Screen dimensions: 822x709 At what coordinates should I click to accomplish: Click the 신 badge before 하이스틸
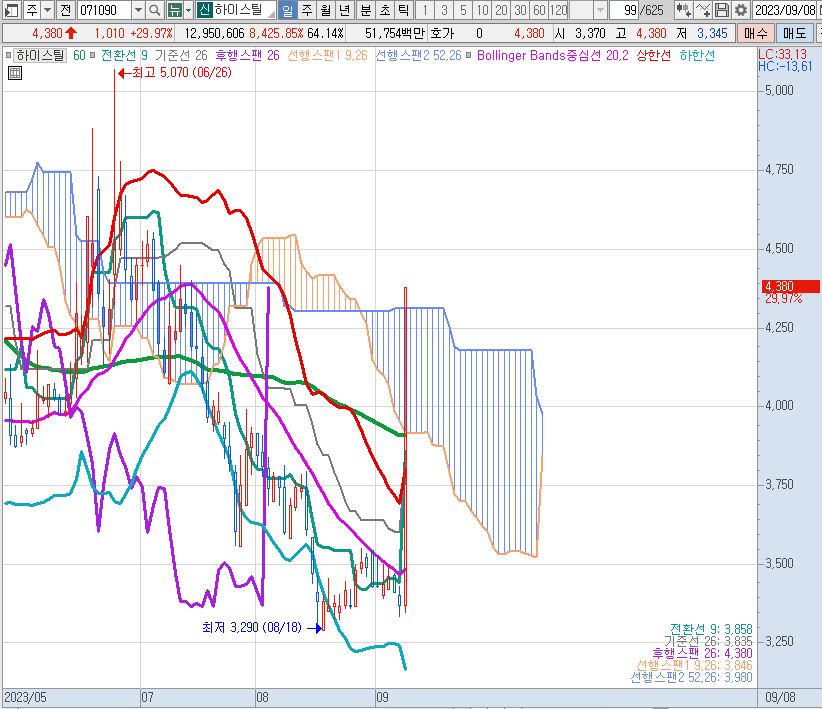point(205,9)
